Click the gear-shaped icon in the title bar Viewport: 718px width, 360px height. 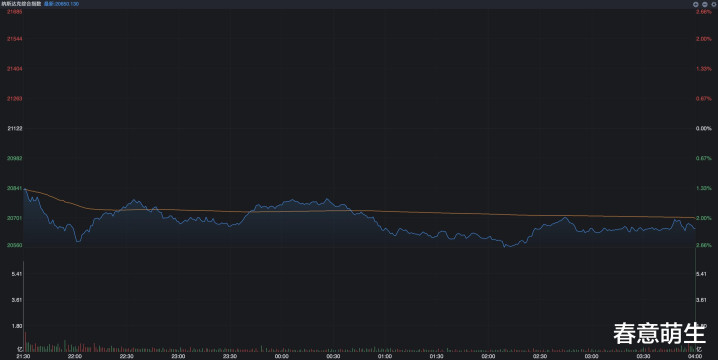tap(713, 4)
